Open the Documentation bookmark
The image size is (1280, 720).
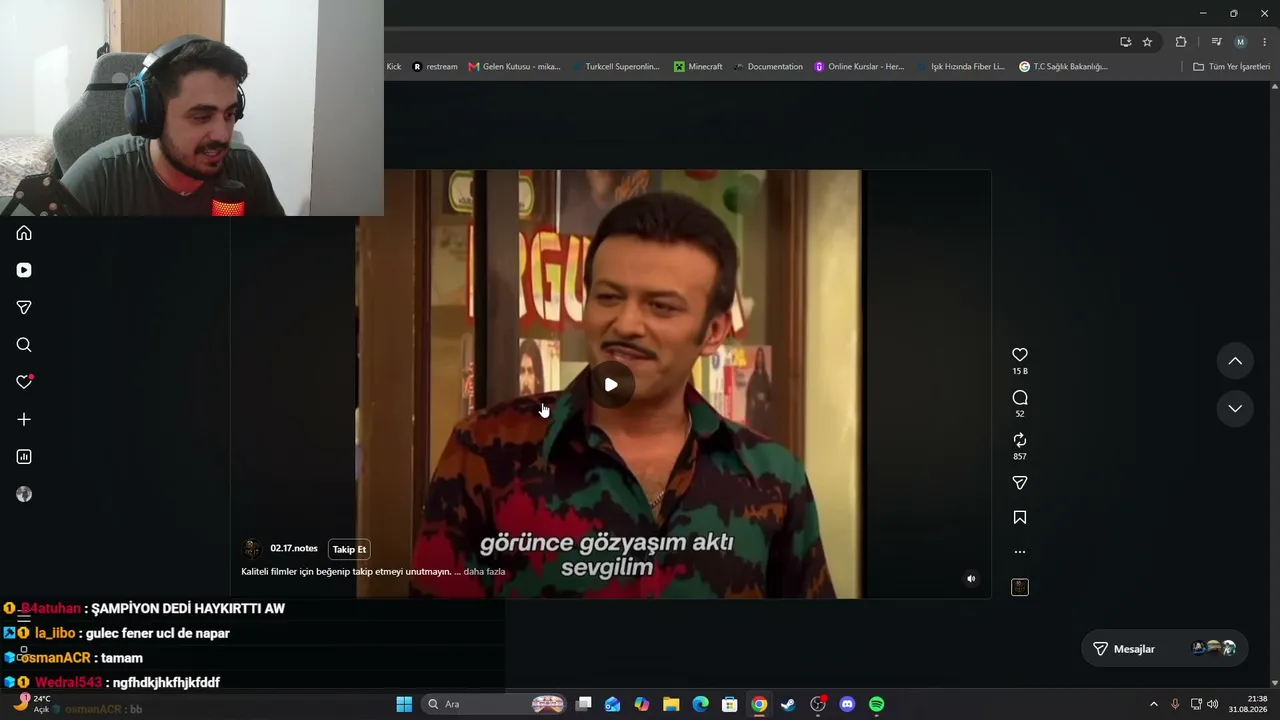coord(768,67)
